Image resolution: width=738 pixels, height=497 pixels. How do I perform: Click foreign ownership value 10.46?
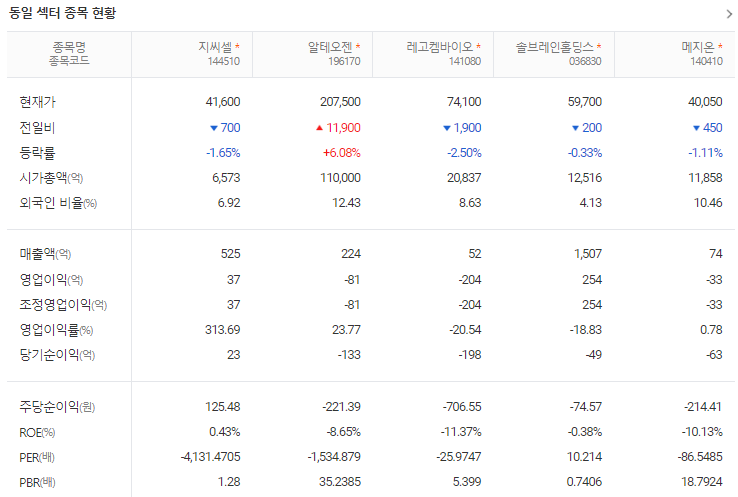(x=708, y=203)
